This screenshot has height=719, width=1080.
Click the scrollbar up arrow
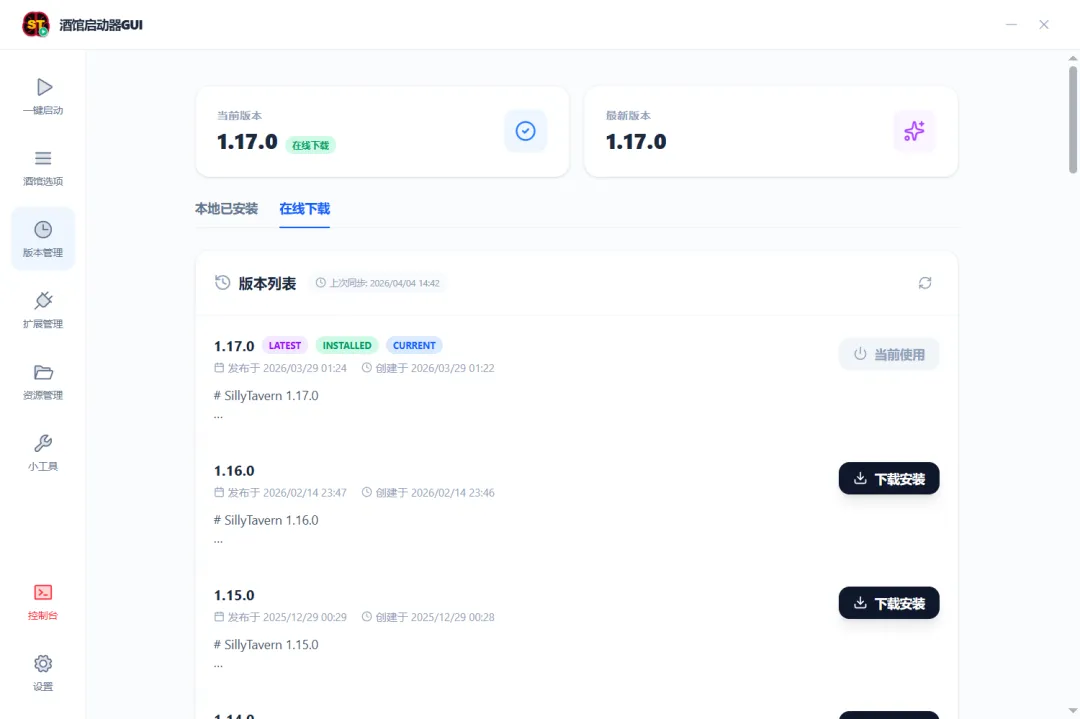click(1072, 59)
